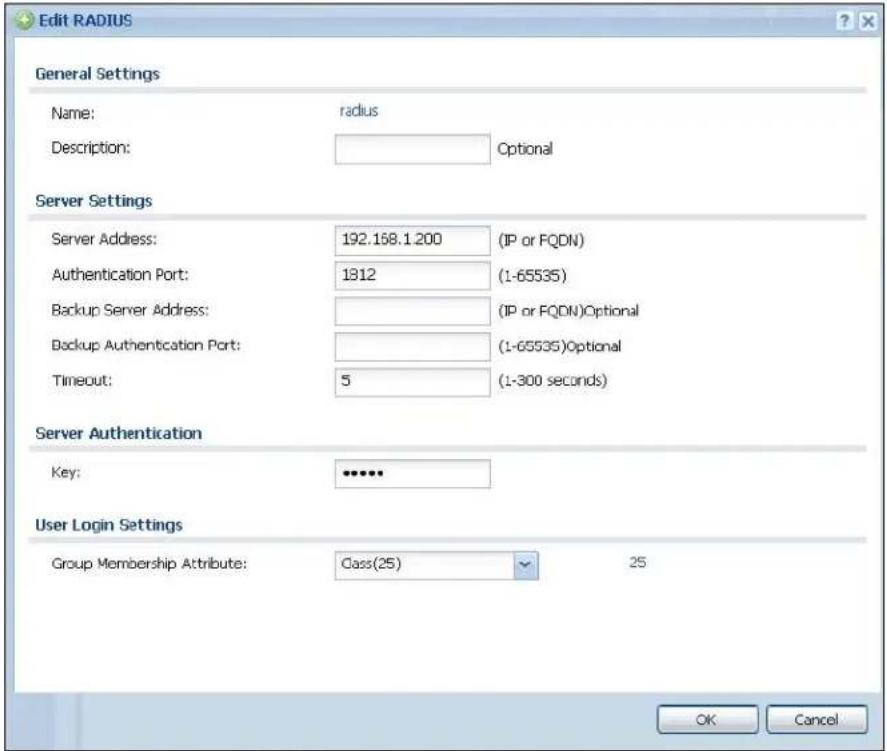
Task: Click the "Name:" label
Action: click(73, 113)
